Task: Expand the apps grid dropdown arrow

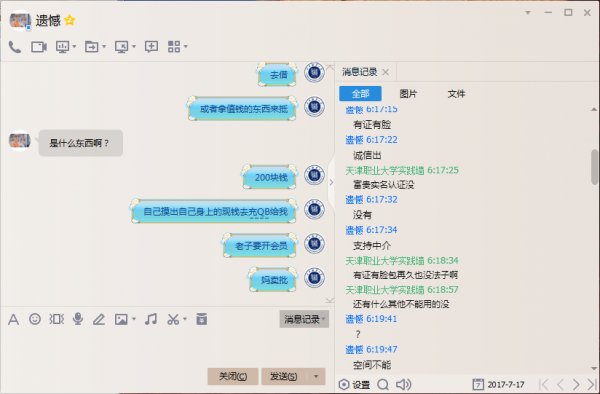Action: click(x=186, y=47)
